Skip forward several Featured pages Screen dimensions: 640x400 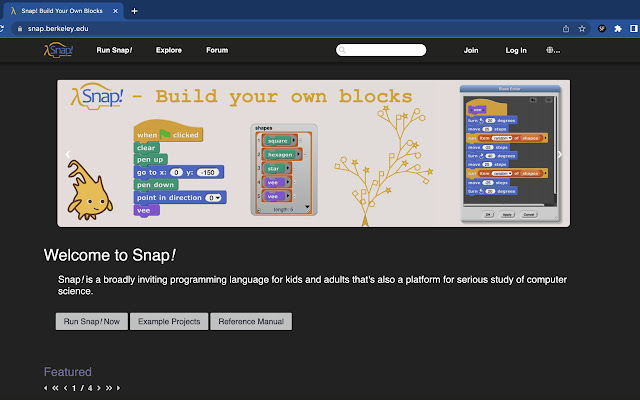click(x=109, y=388)
